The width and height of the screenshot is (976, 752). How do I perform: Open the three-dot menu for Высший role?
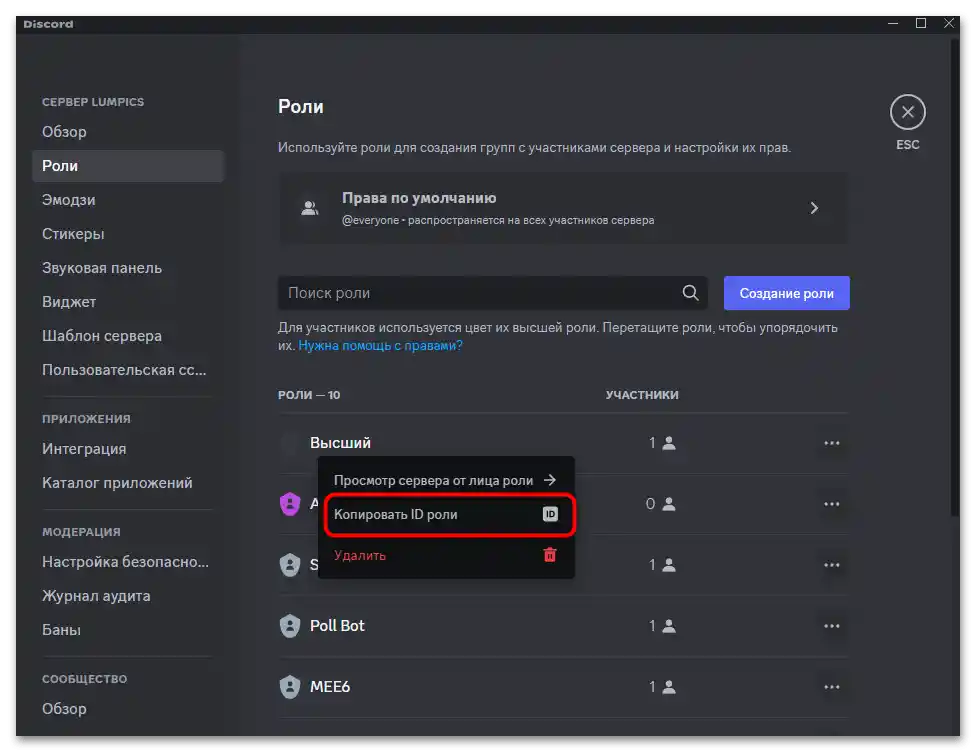click(833, 442)
